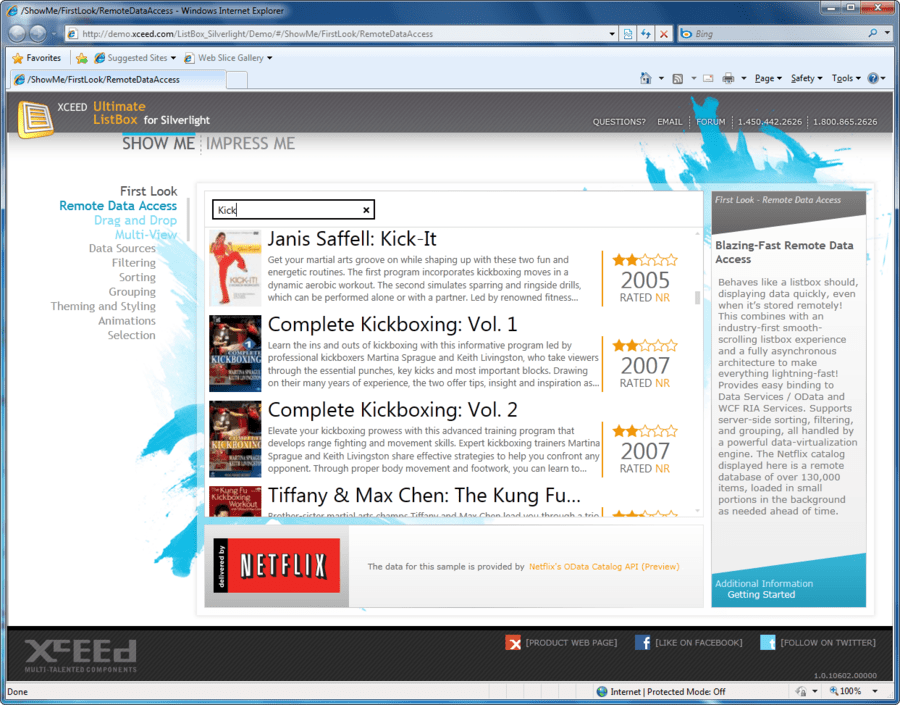Open the address bar history dropdown
900x705 pixels.
point(612,34)
